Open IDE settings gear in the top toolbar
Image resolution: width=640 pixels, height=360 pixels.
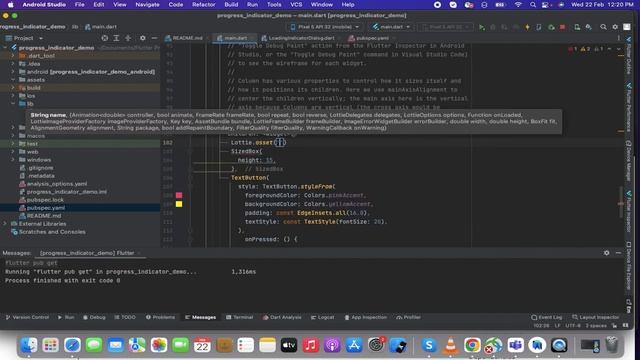[615, 27]
